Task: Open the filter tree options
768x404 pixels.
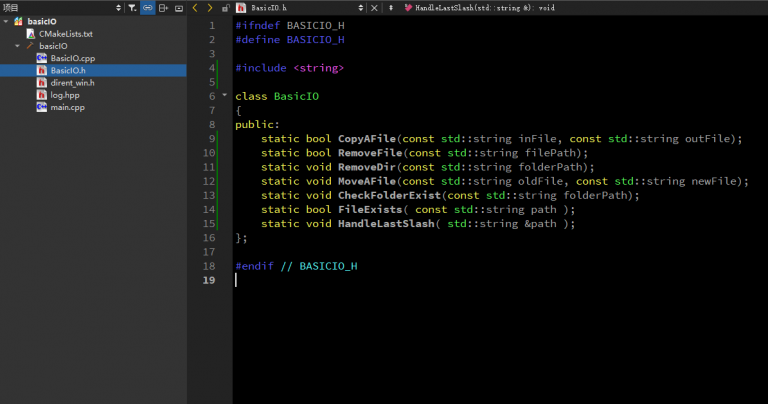Action: pos(132,7)
